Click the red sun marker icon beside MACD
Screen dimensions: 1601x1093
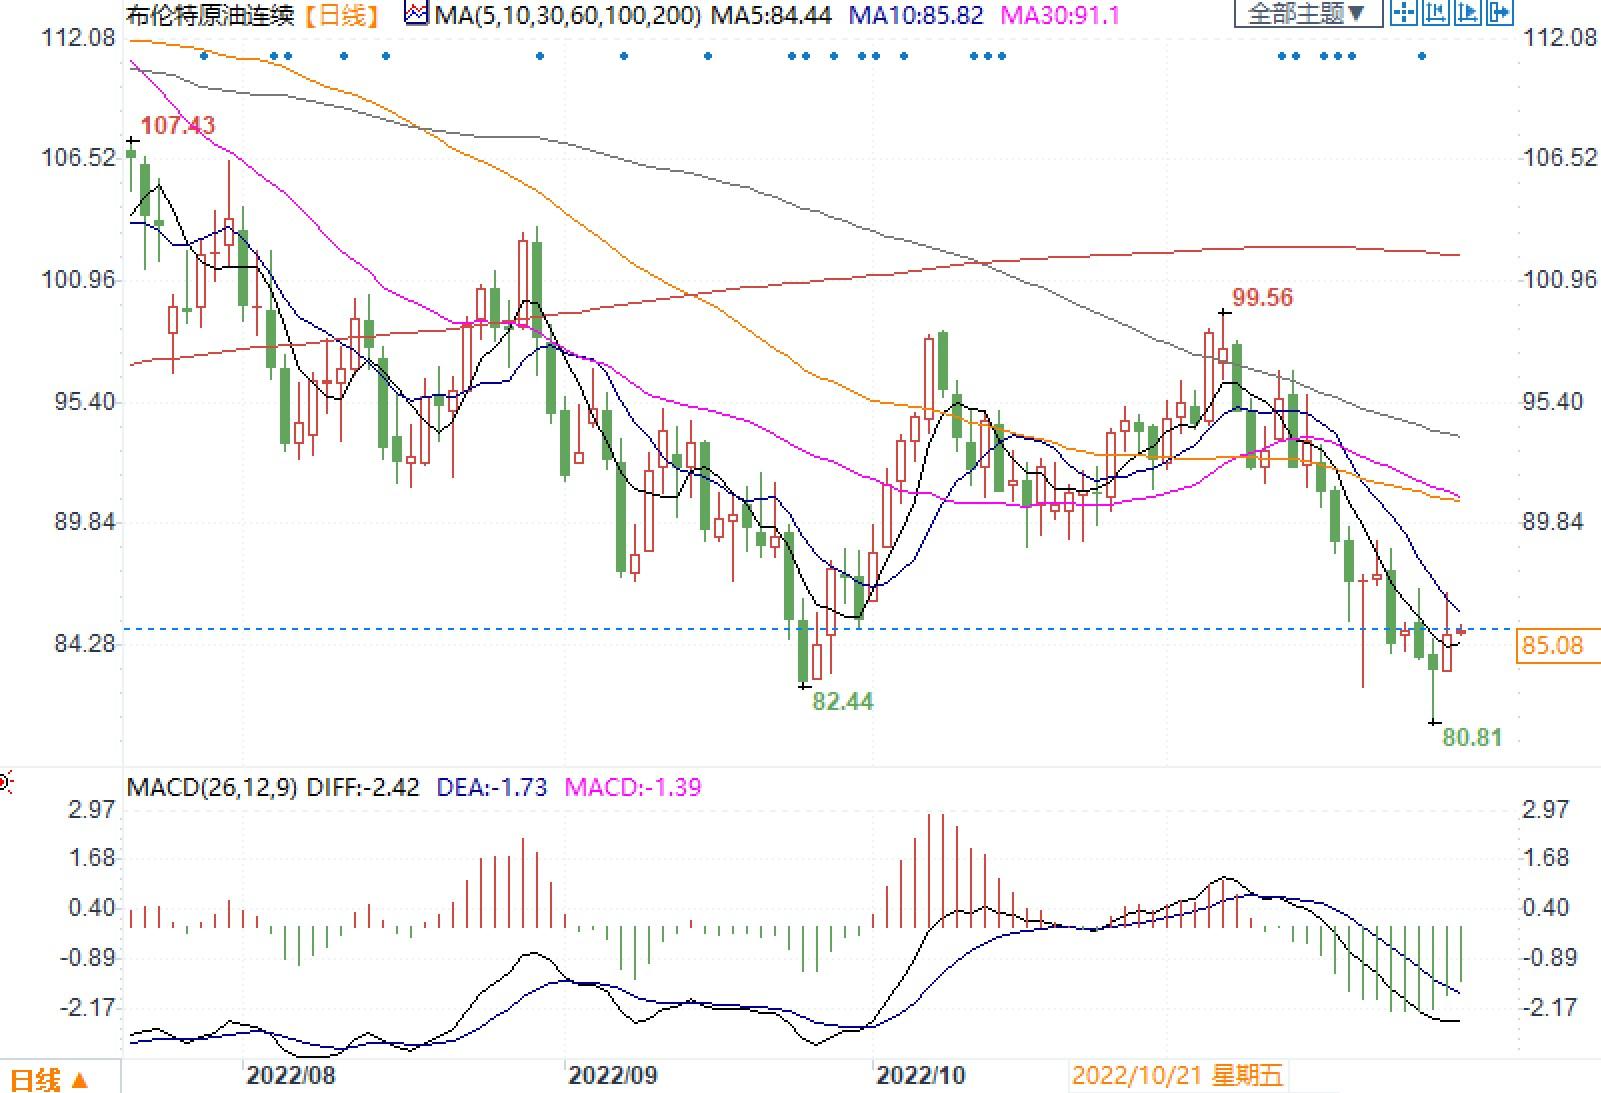tap(5, 782)
